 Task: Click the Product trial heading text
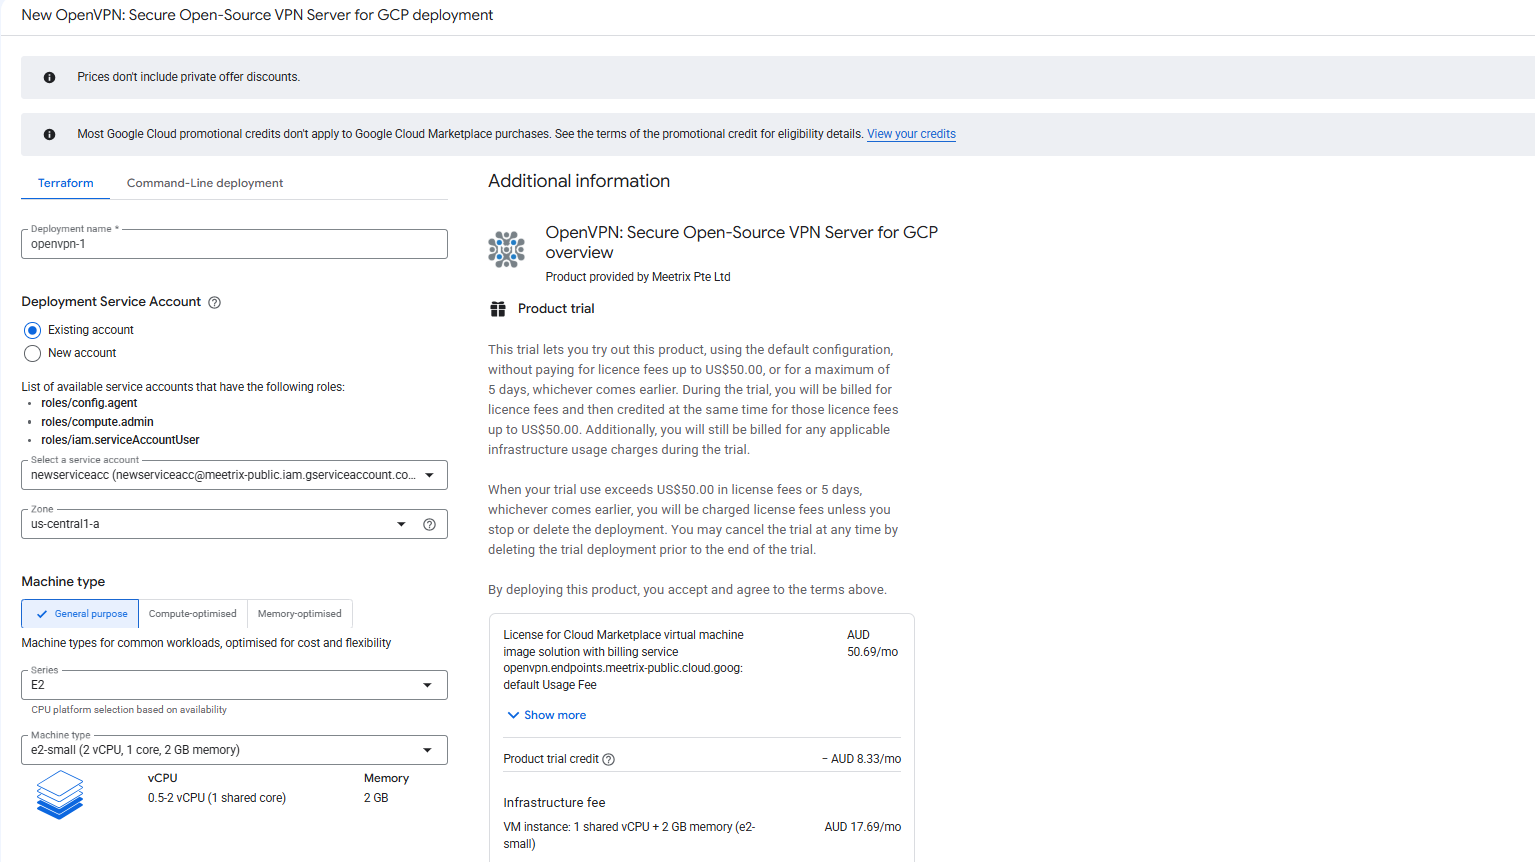[x=556, y=309]
